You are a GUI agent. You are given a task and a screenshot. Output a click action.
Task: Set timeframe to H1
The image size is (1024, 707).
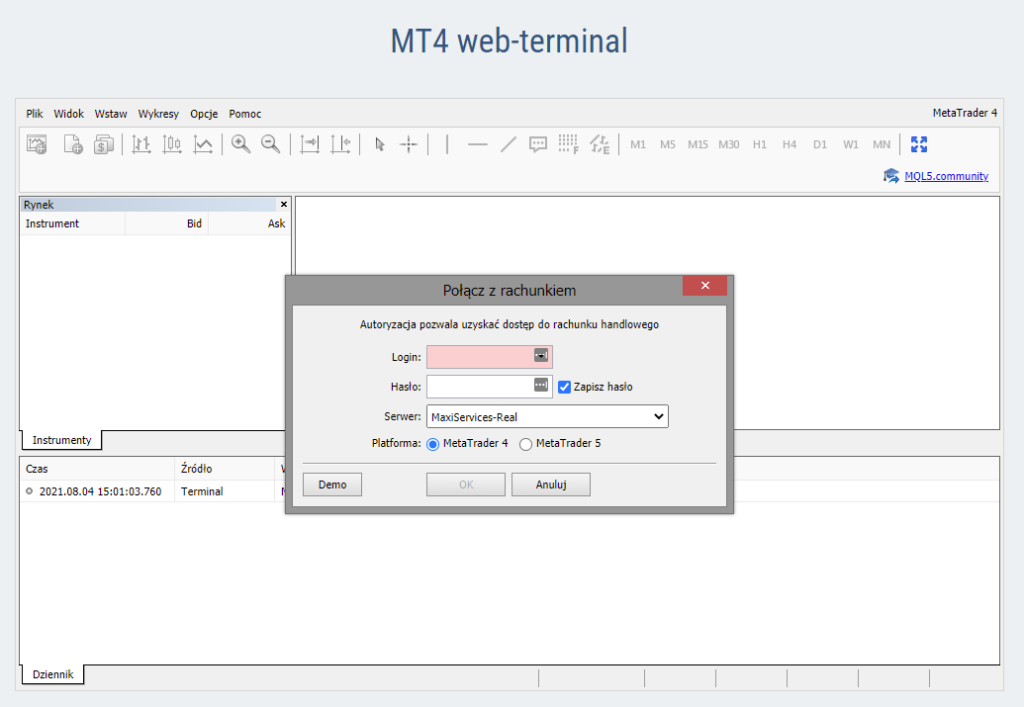(760, 144)
